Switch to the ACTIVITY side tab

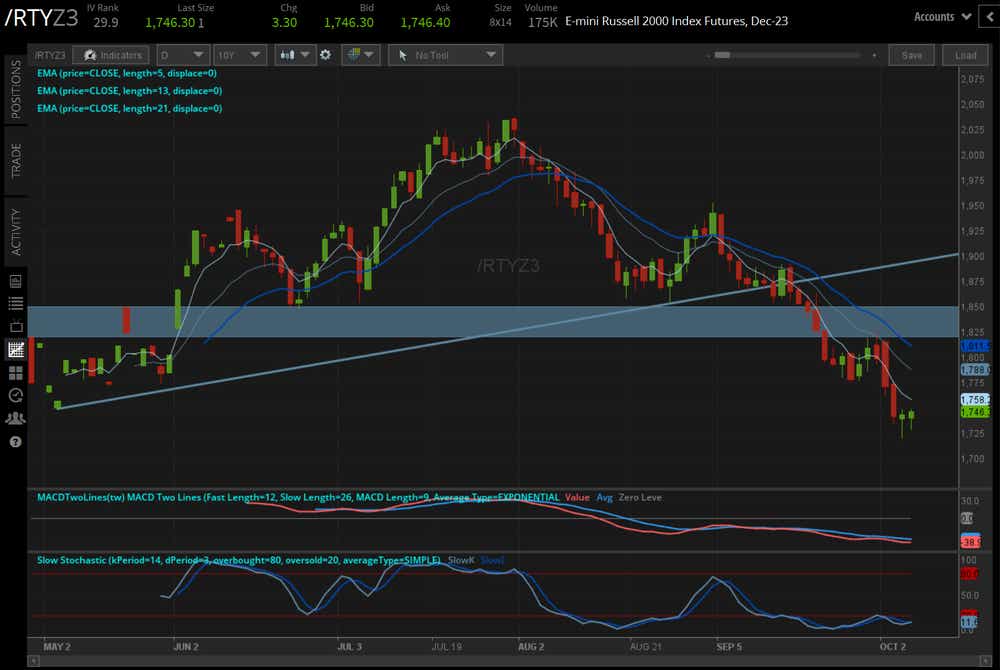tap(16, 232)
